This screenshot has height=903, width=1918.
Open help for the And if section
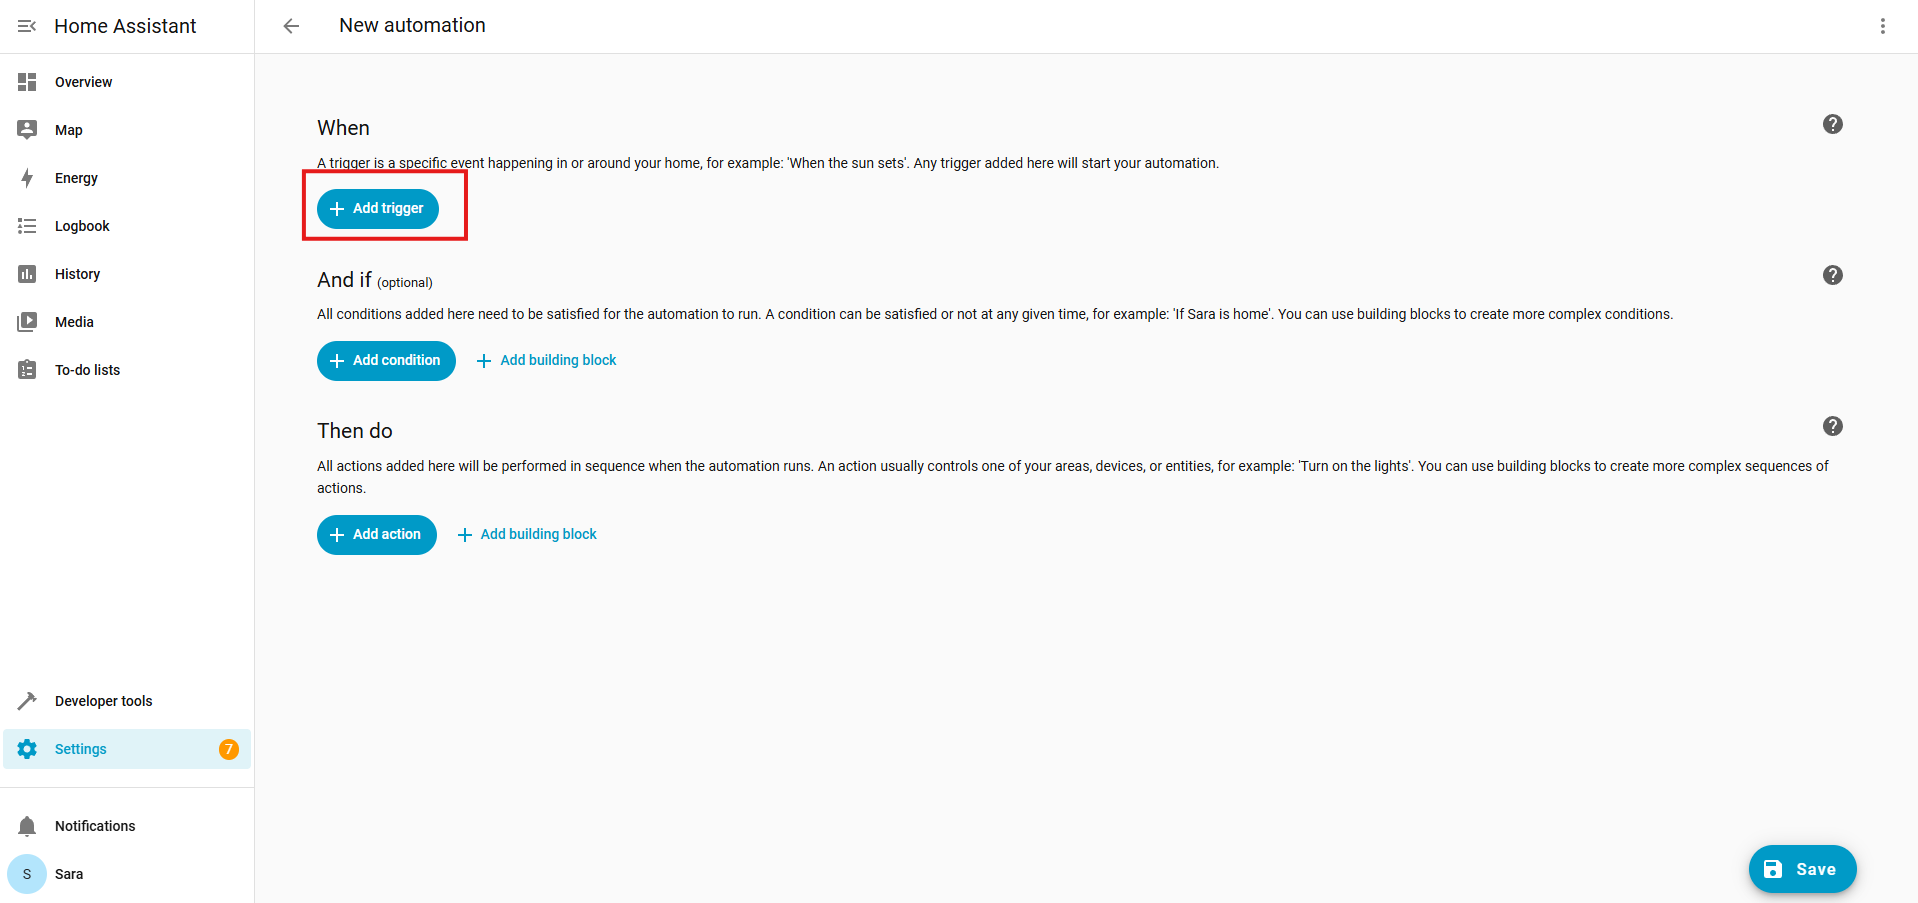1832,275
